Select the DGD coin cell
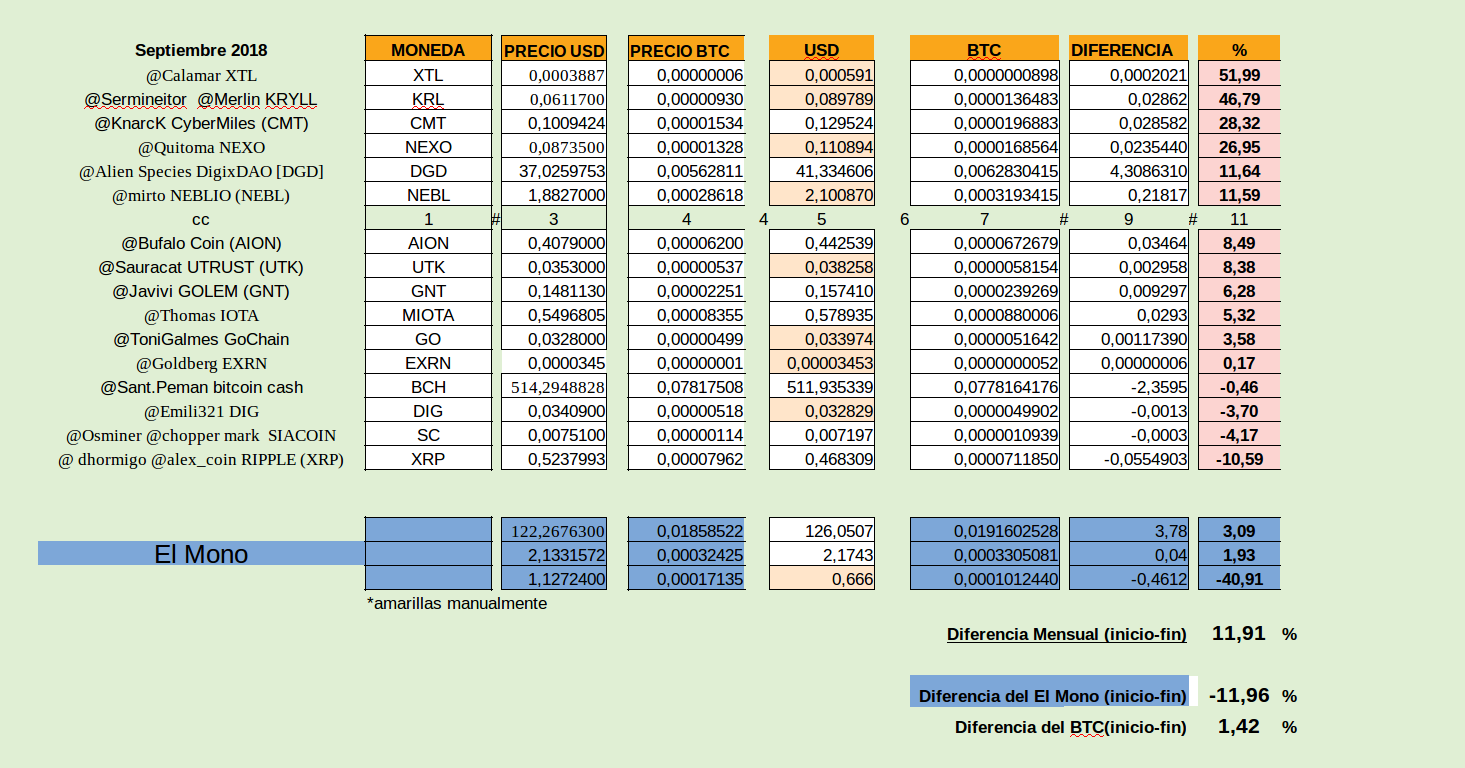Image resolution: width=1465 pixels, height=768 pixels. pyautogui.click(x=428, y=171)
